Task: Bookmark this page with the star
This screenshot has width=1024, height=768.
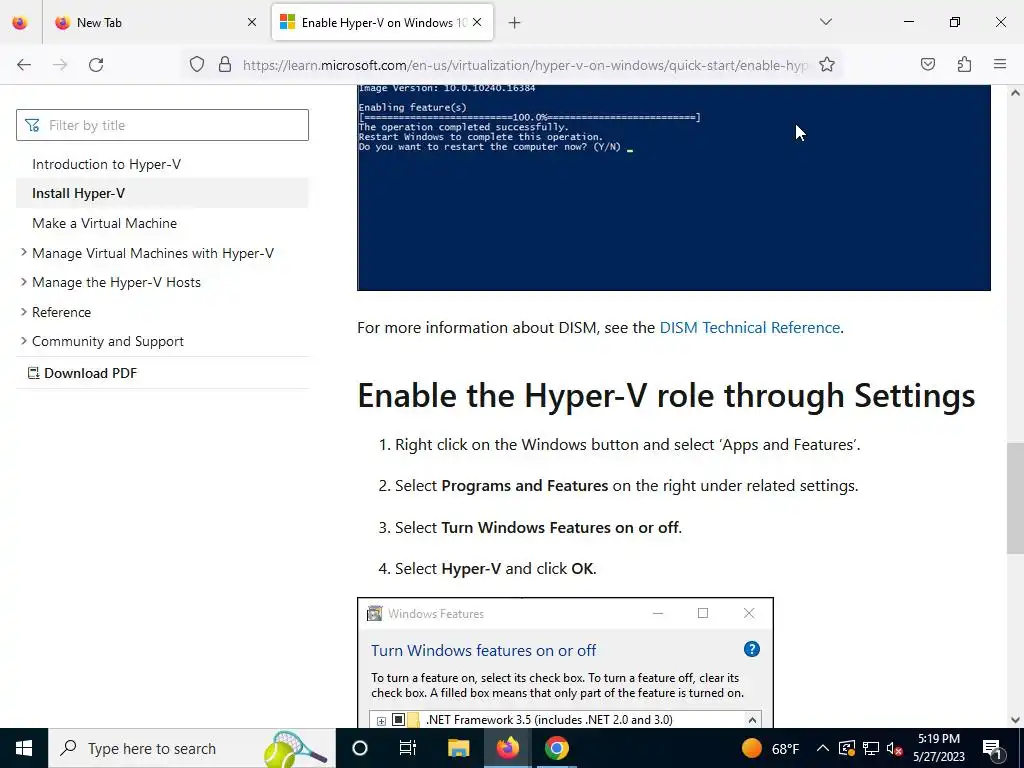Action: click(x=827, y=65)
